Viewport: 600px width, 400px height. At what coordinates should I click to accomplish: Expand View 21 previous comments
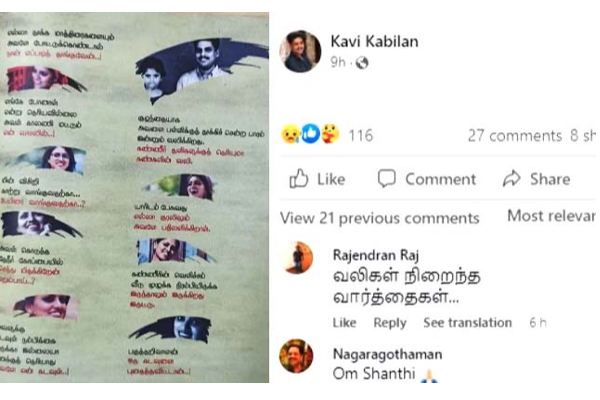380,218
